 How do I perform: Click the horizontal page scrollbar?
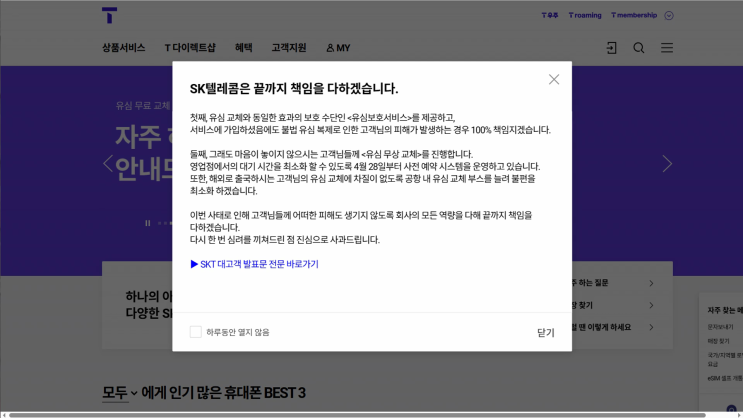tap(357, 415)
